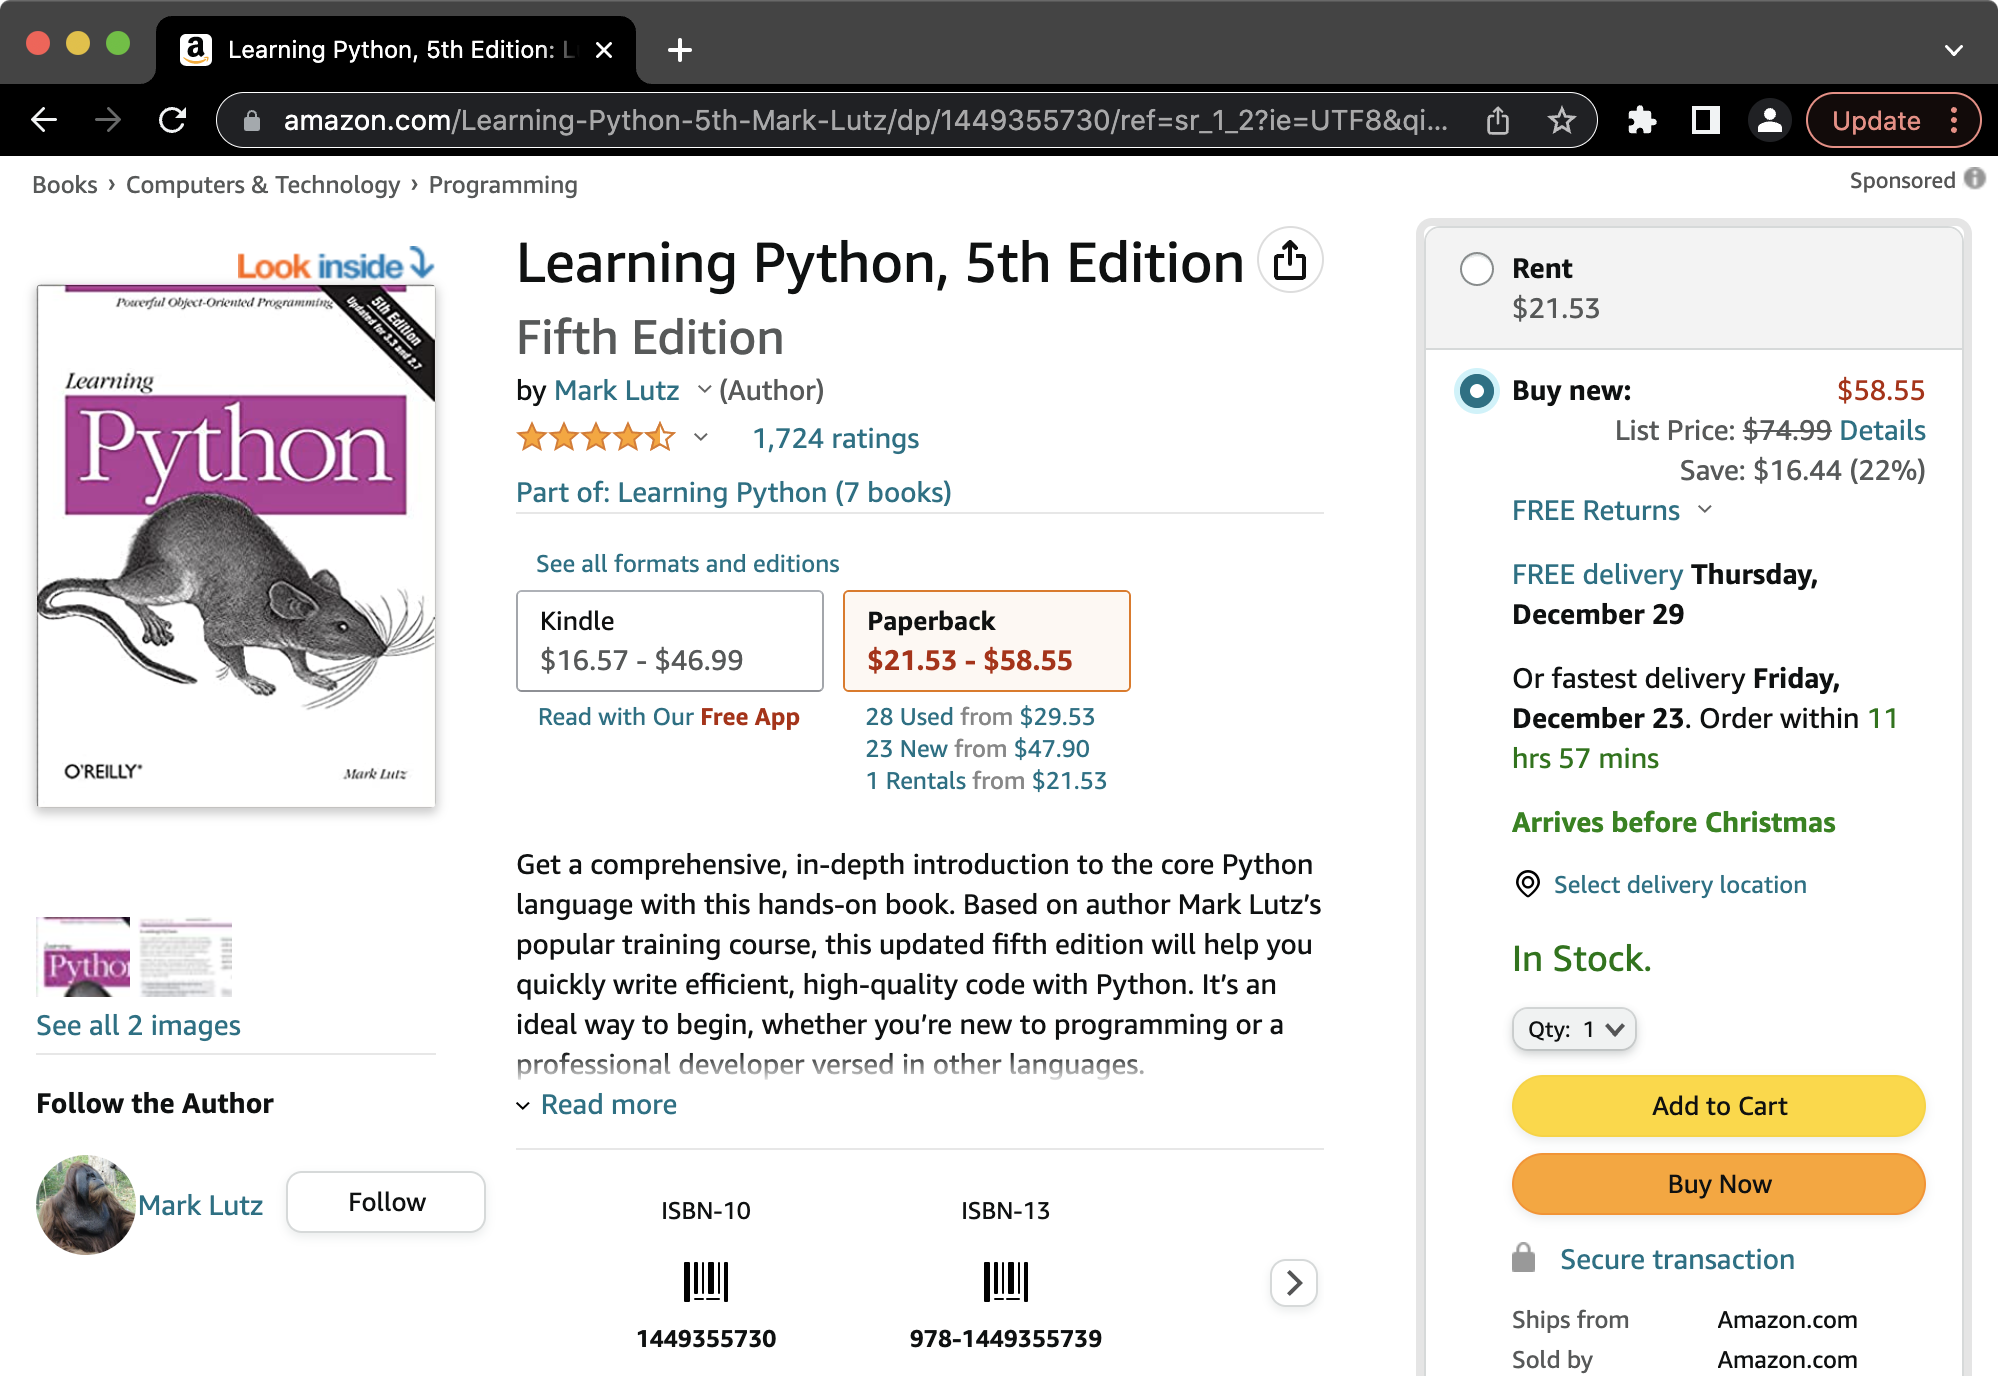The image size is (1998, 1376).
Task: Open Mark Lutz link in byline
Action: click(616, 391)
